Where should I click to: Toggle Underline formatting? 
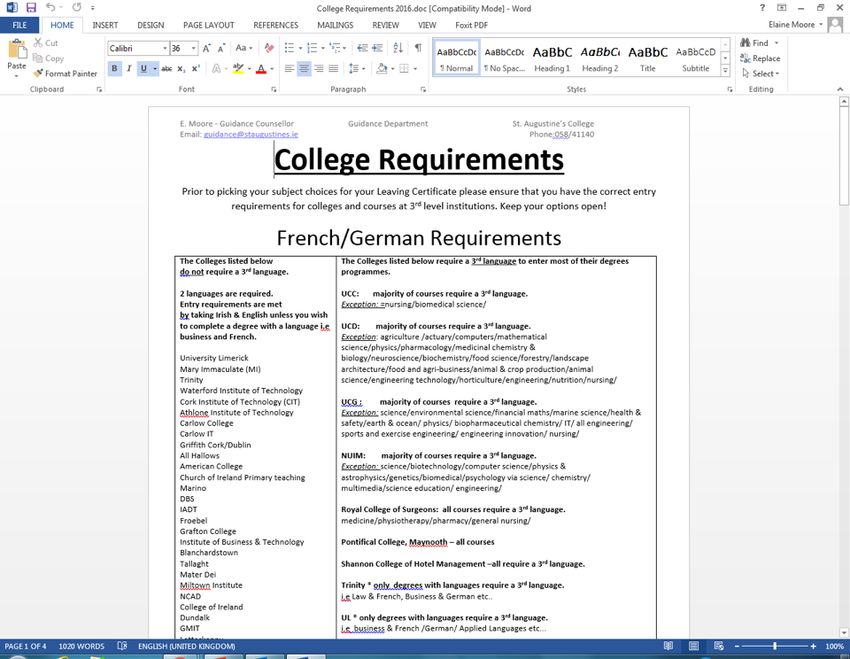[x=144, y=68]
